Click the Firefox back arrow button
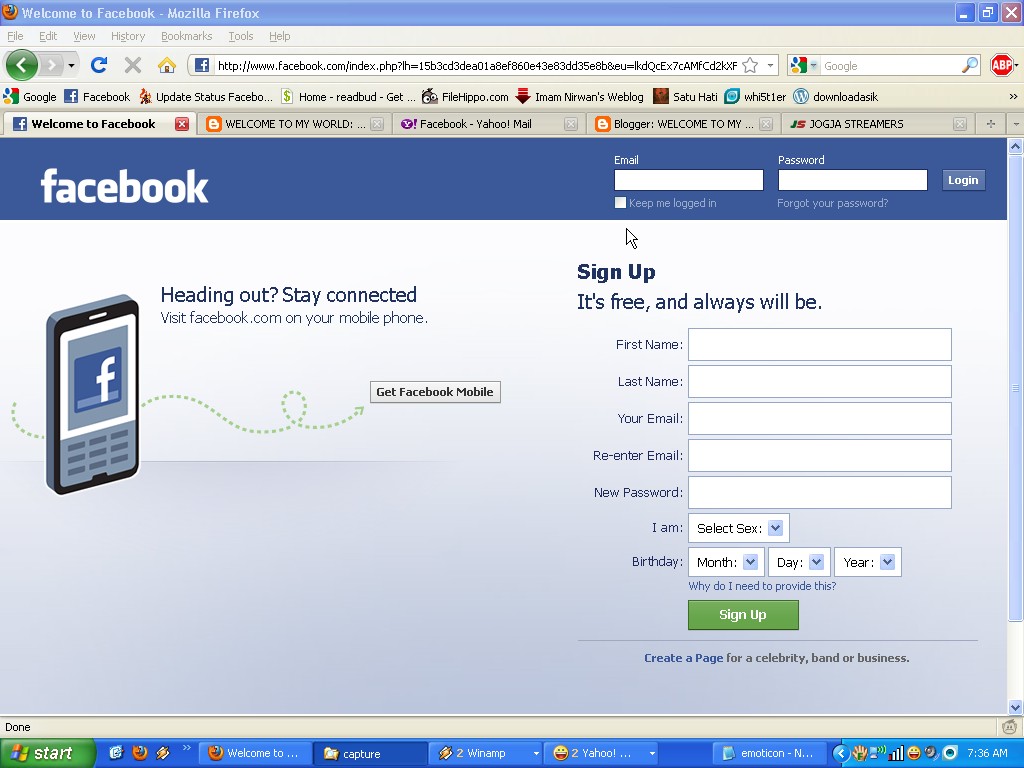The image size is (1024, 768). pos(22,65)
